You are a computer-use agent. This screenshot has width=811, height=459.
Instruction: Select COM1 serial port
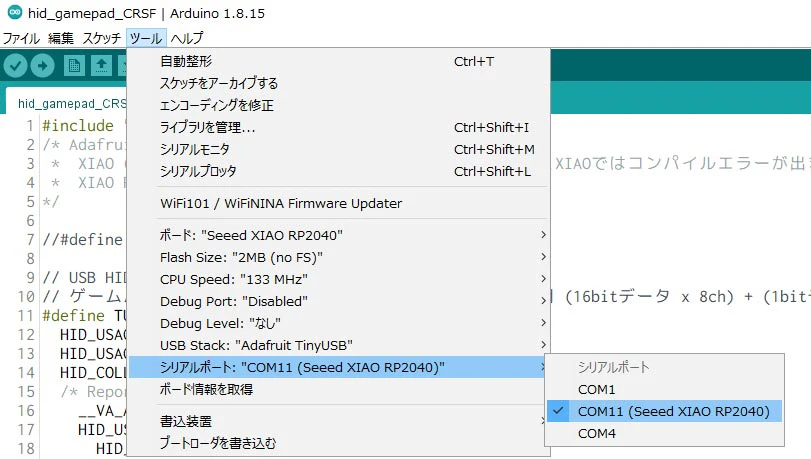(665, 389)
